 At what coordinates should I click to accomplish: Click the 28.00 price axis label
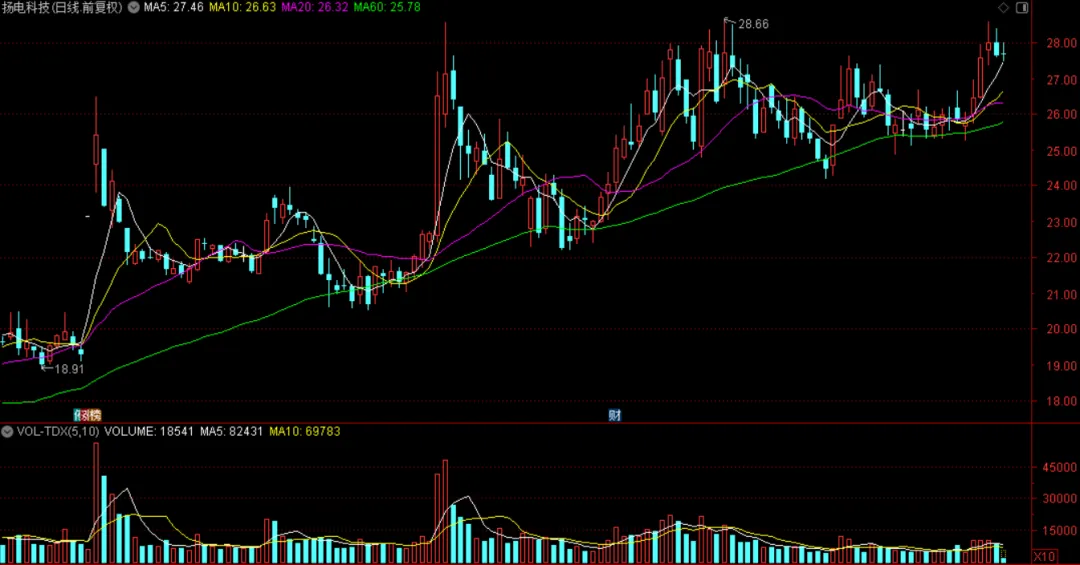[x=1061, y=43]
